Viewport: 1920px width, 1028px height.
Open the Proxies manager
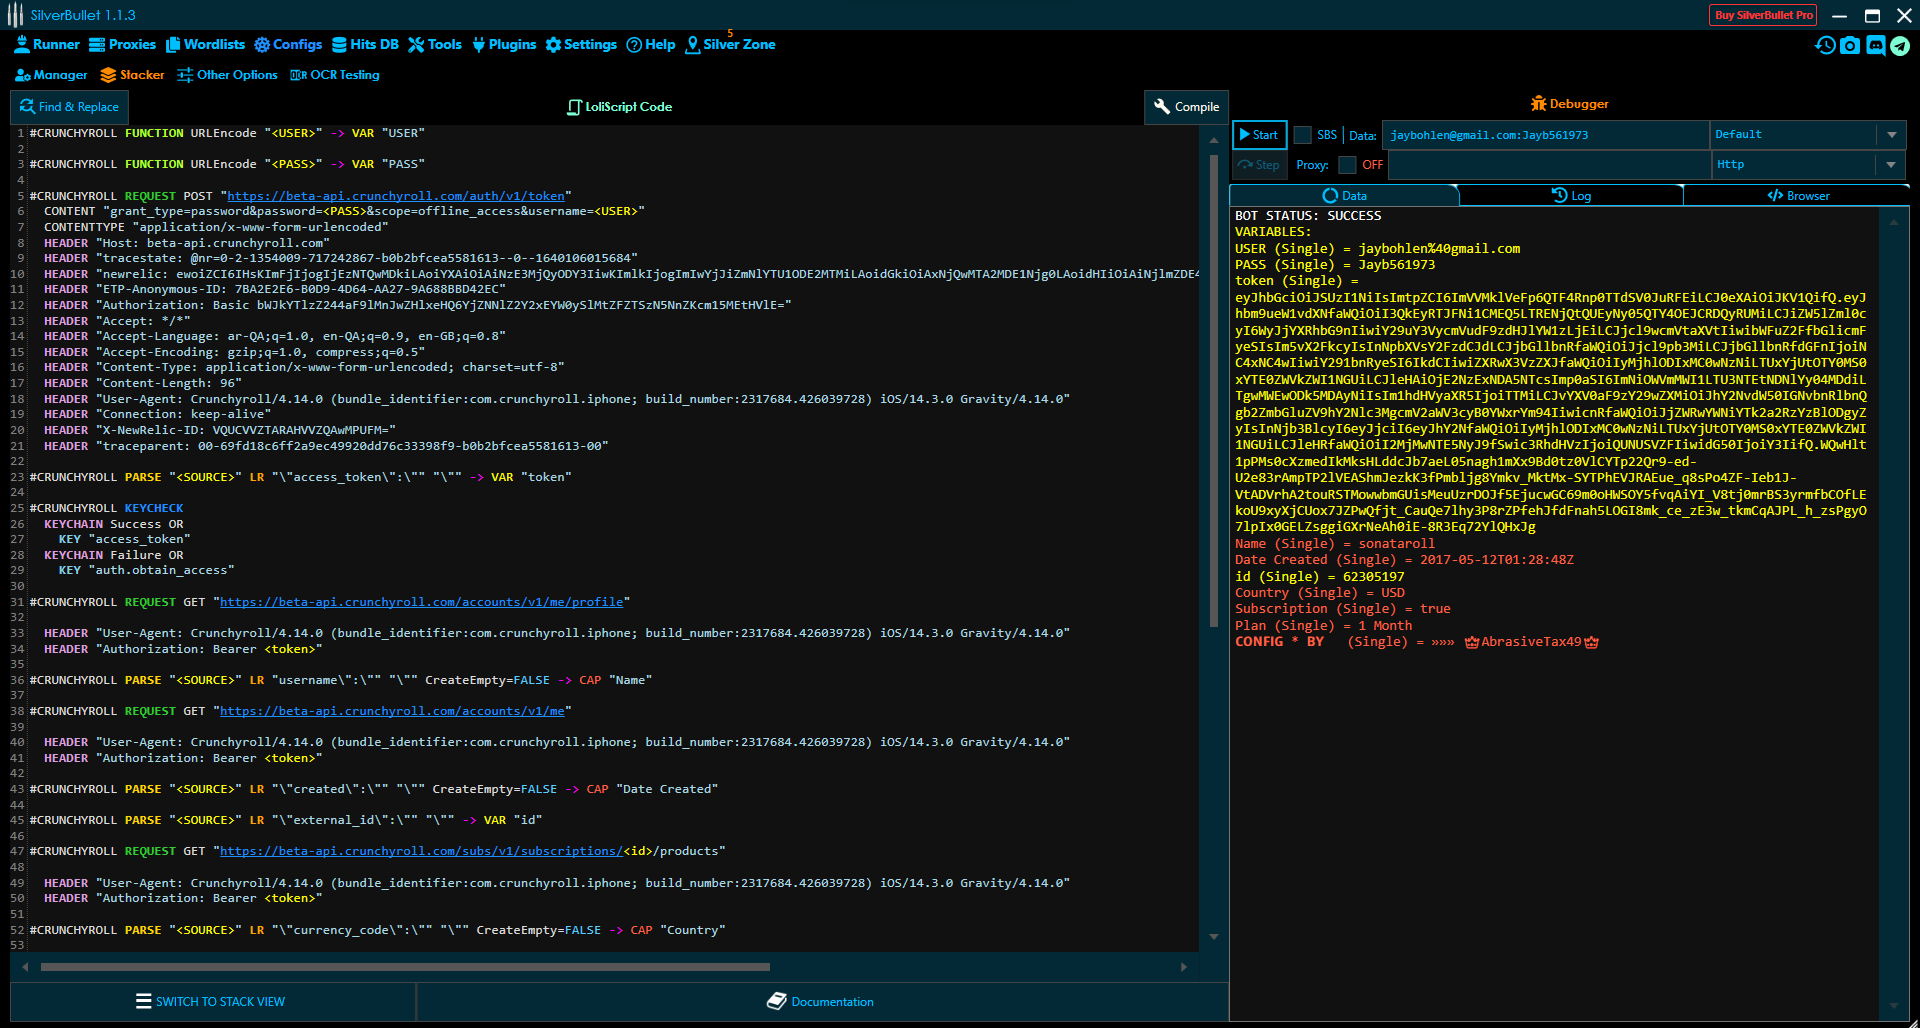122,44
